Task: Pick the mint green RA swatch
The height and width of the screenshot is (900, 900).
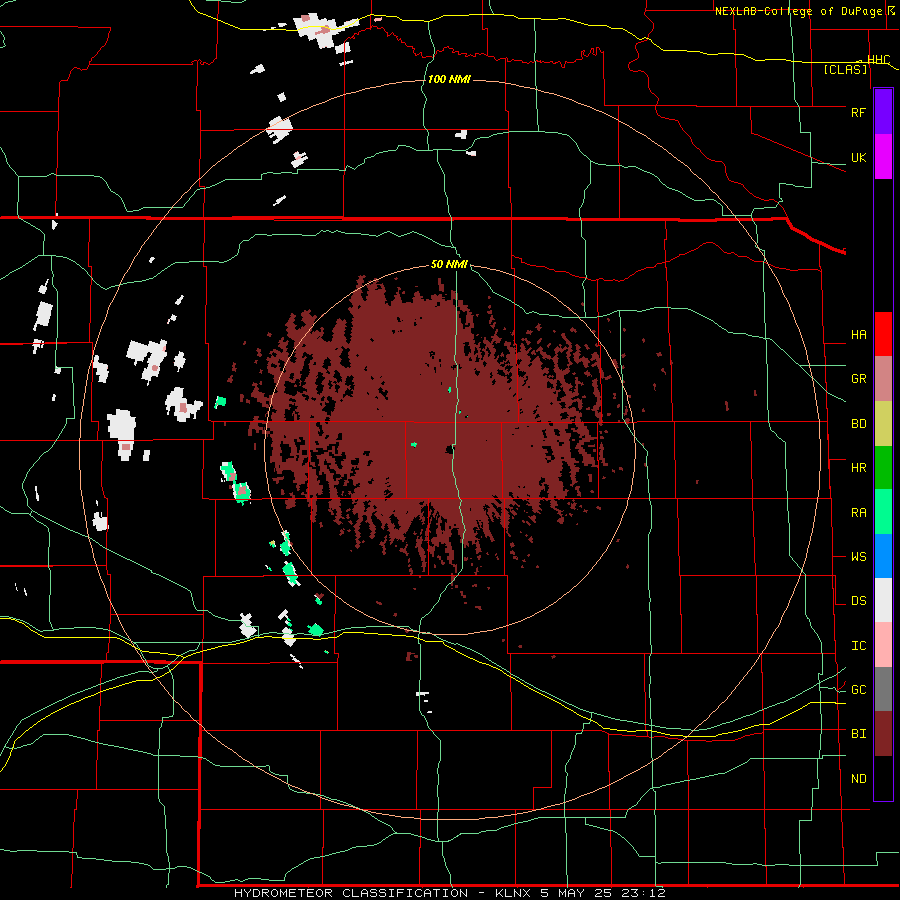Action: [x=883, y=512]
